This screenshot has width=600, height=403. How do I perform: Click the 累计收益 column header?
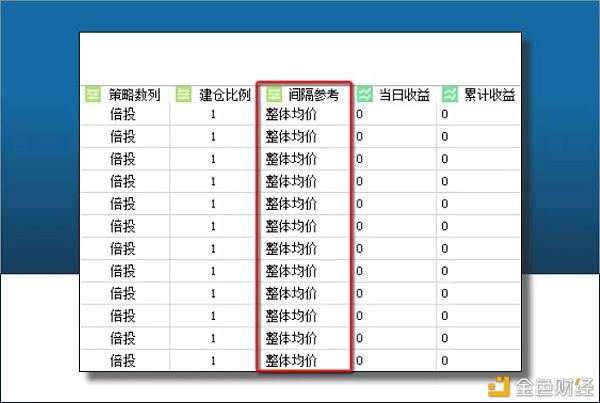click(490, 95)
